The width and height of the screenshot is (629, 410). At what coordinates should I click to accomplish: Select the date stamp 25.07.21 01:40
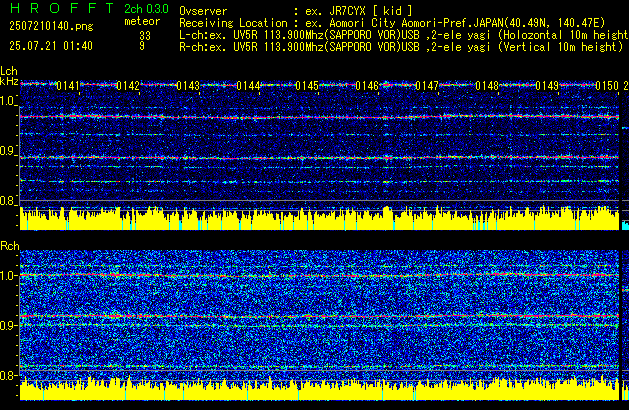(x=51, y=46)
